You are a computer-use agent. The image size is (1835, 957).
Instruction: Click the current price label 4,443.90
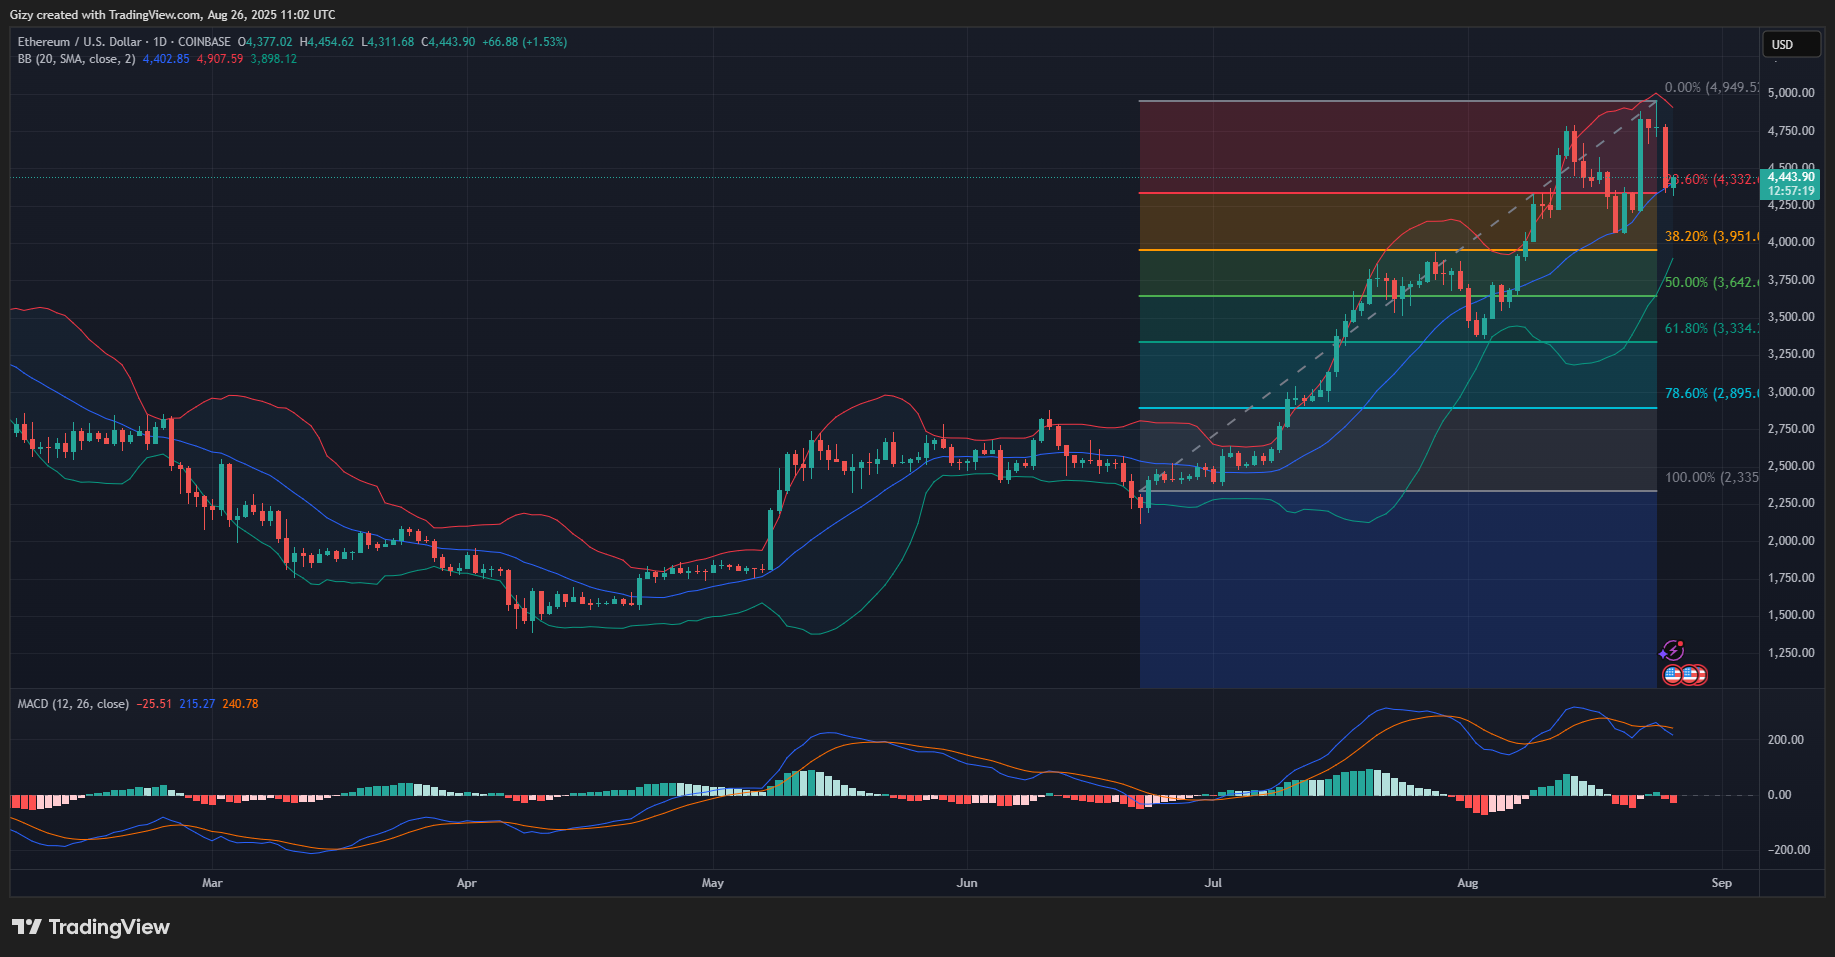coord(1790,177)
